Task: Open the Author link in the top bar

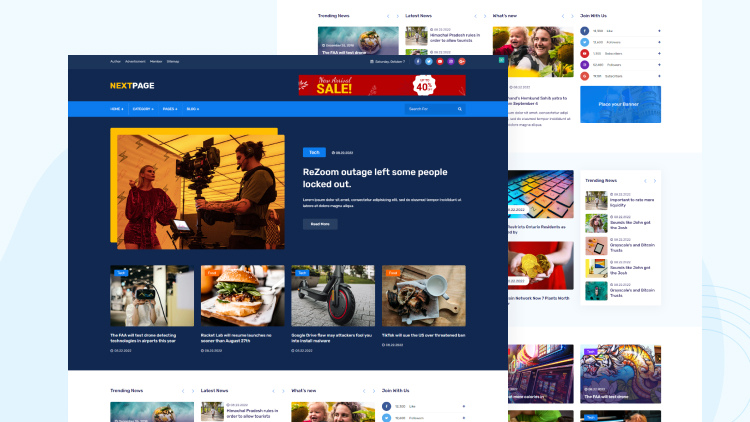Action: click(x=115, y=61)
